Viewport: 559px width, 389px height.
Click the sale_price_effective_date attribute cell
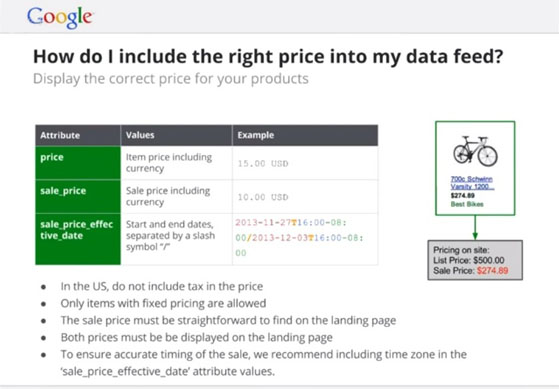click(x=78, y=239)
